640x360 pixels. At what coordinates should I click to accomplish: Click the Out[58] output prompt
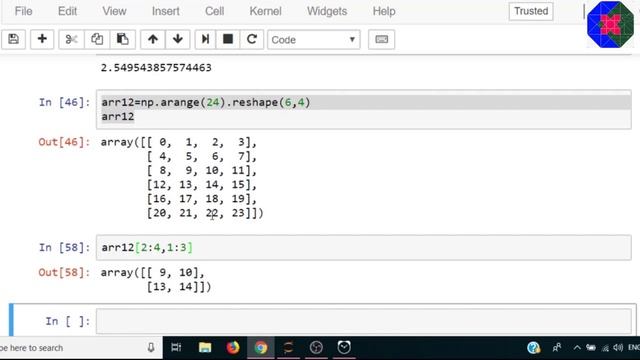(64, 272)
